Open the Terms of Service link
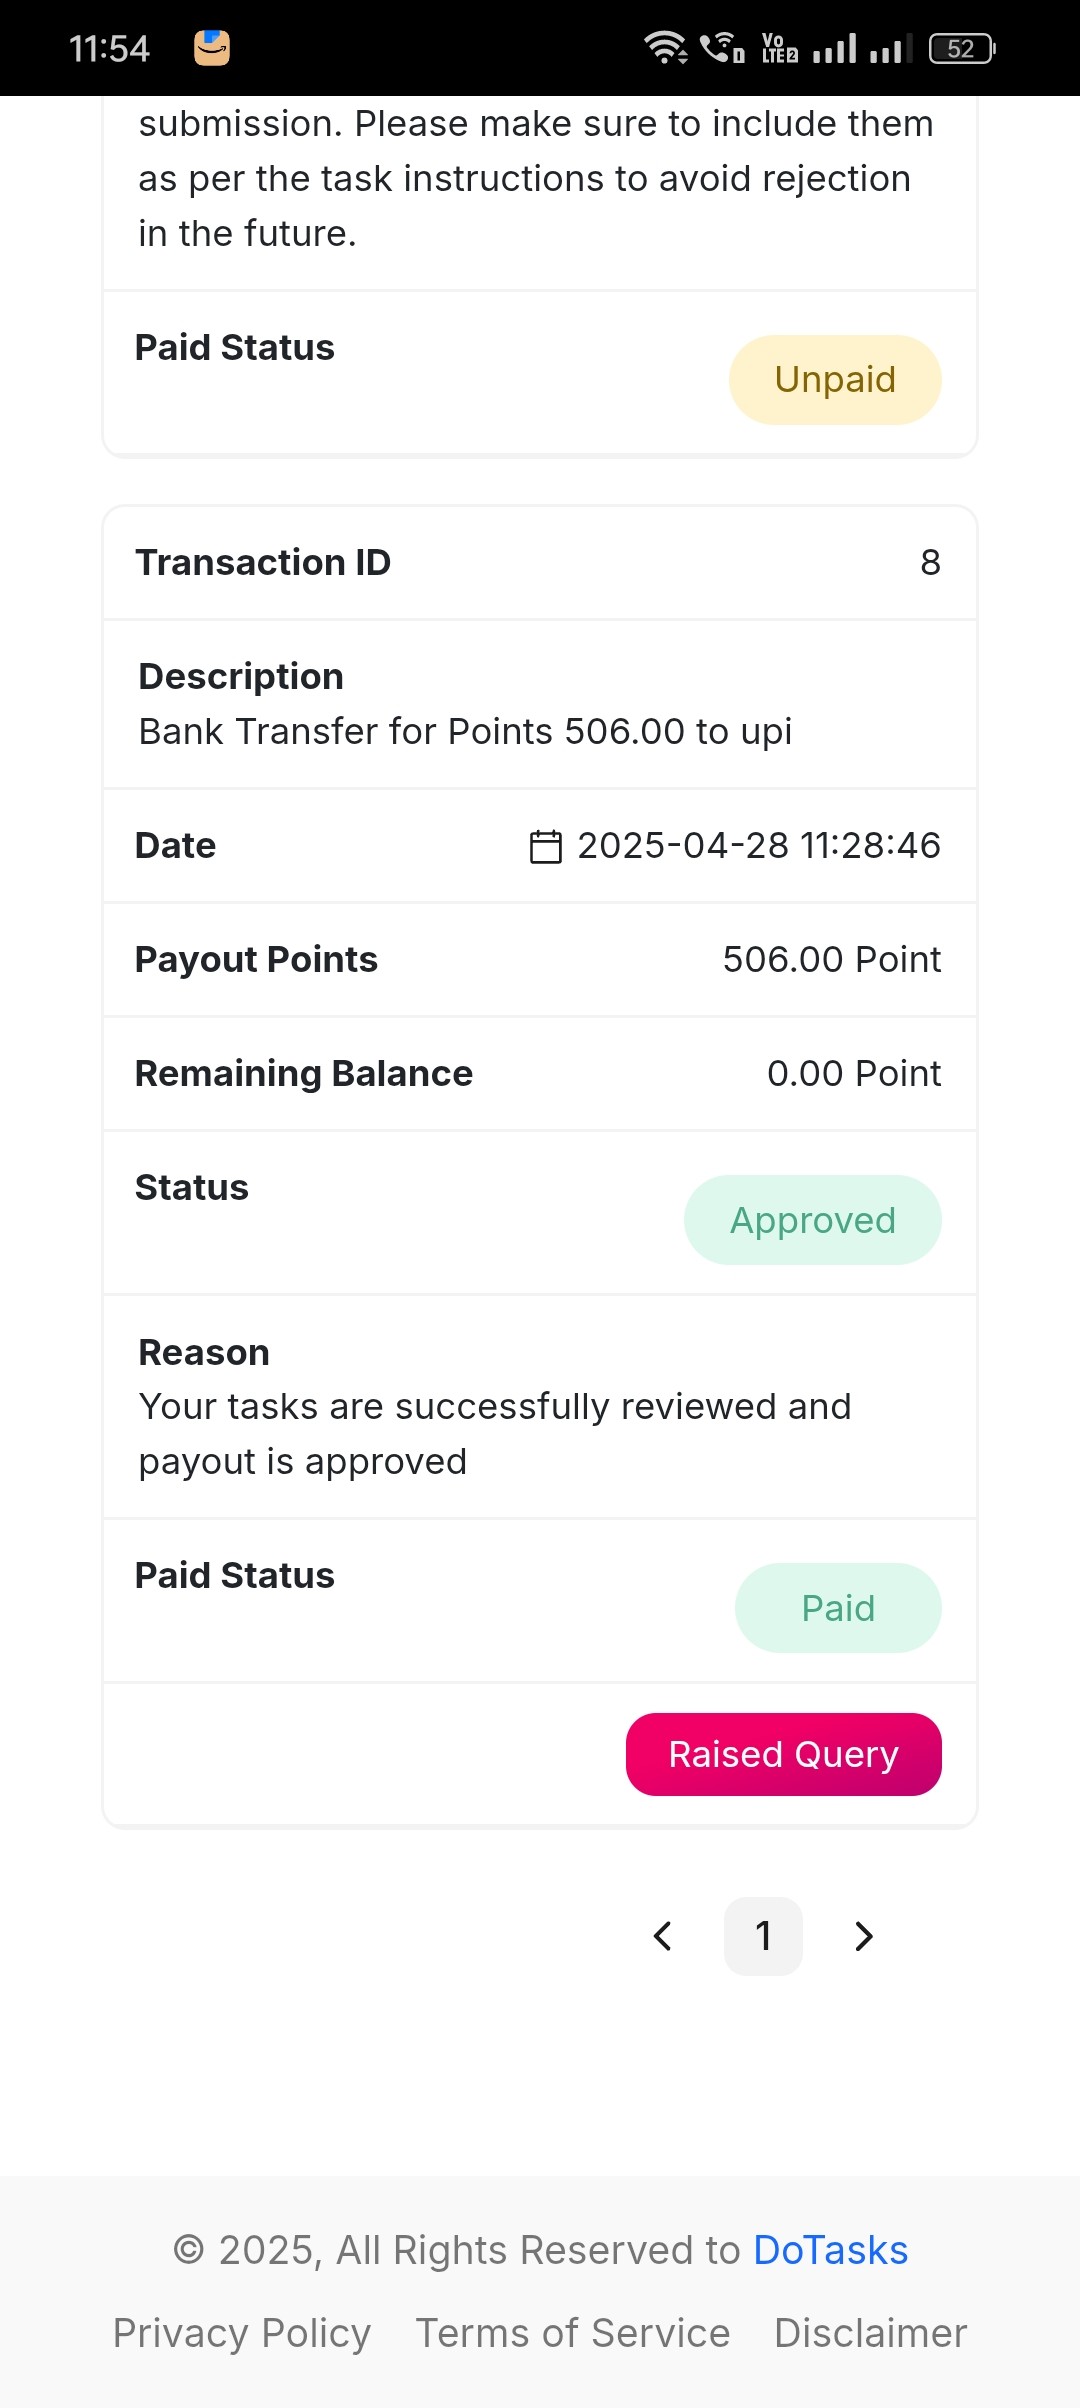This screenshot has width=1080, height=2408. click(x=572, y=2333)
